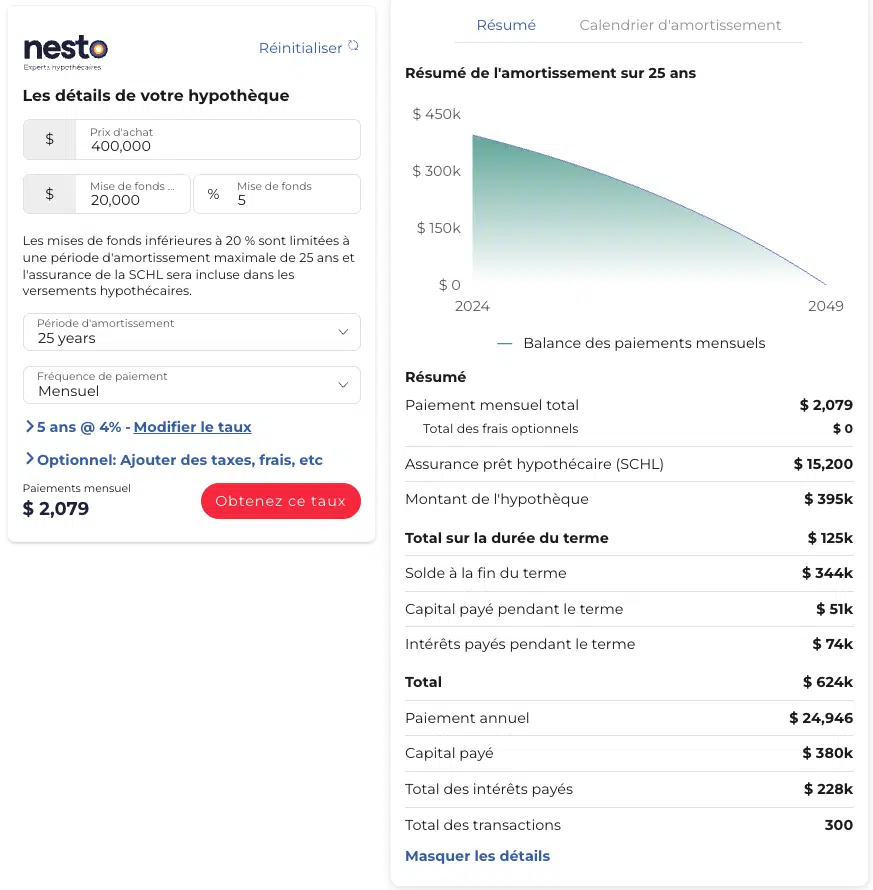Click the $ 2,079 Paiements mensuel amount in left panel
This screenshot has height=890, width=873.
click(x=56, y=509)
